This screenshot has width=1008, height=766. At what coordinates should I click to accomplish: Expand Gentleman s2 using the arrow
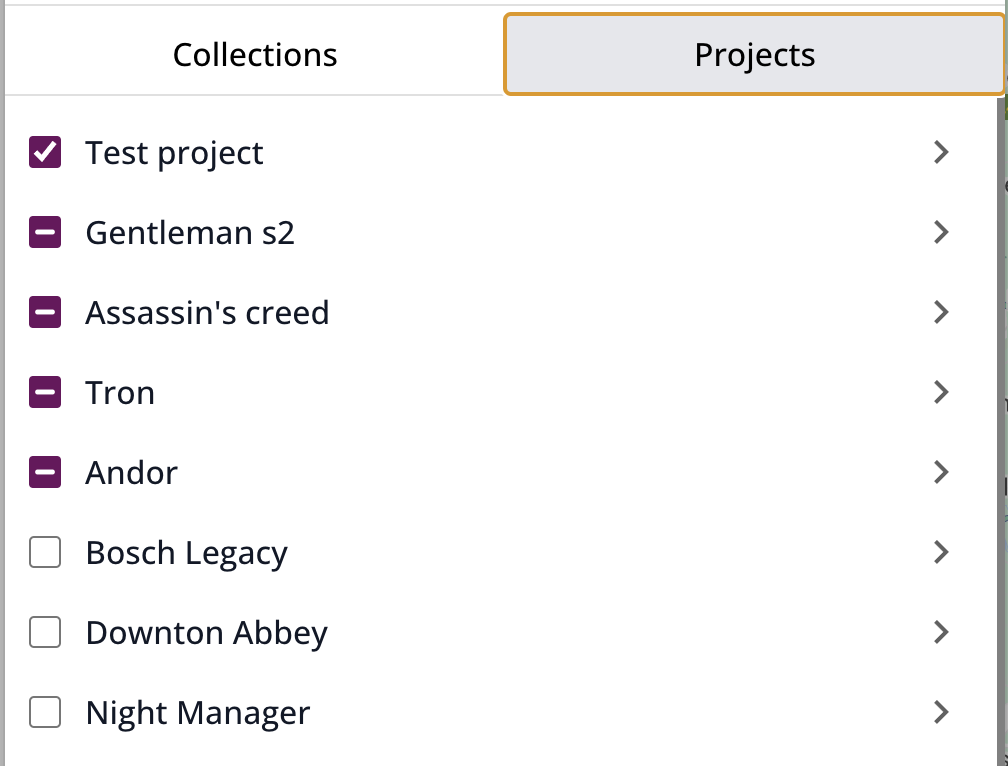click(x=941, y=232)
